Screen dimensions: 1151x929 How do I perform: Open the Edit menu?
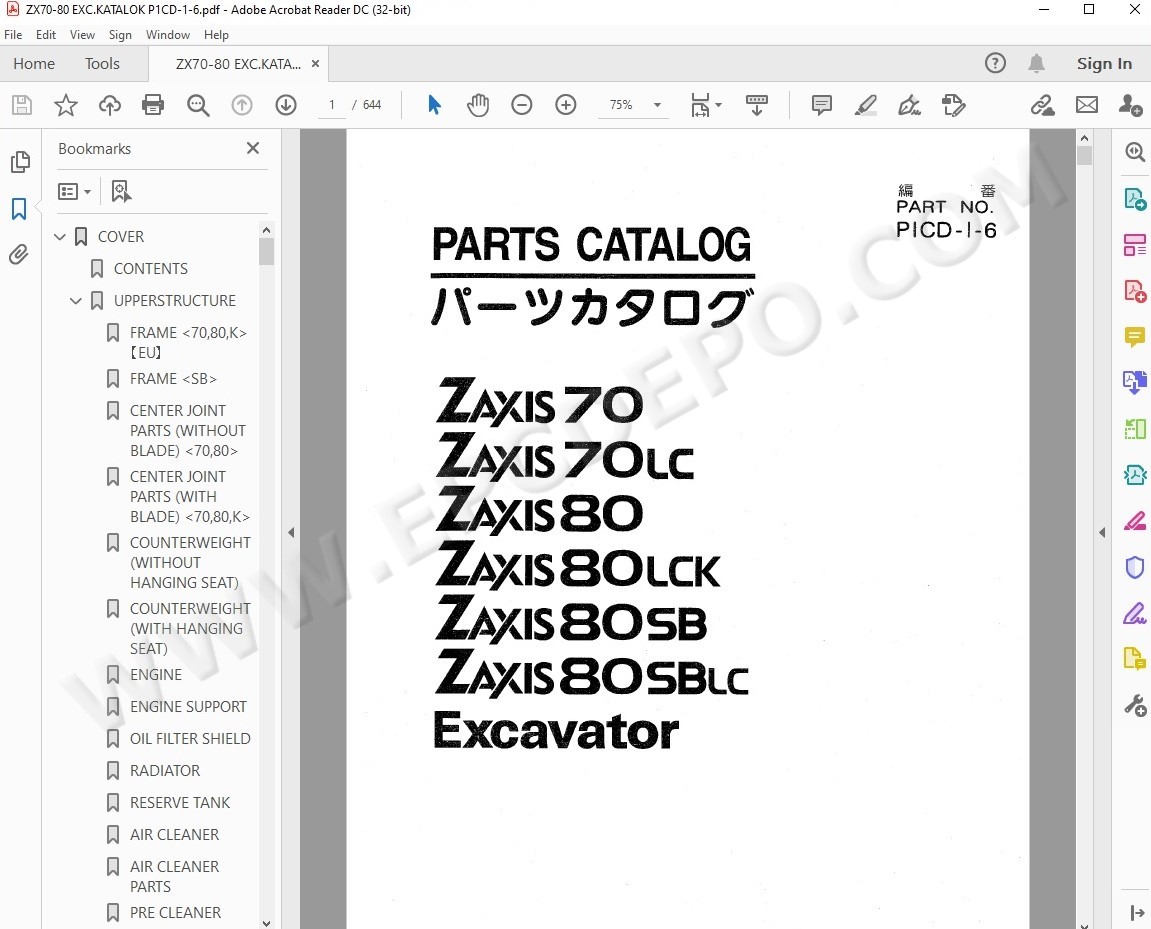[x=46, y=34]
